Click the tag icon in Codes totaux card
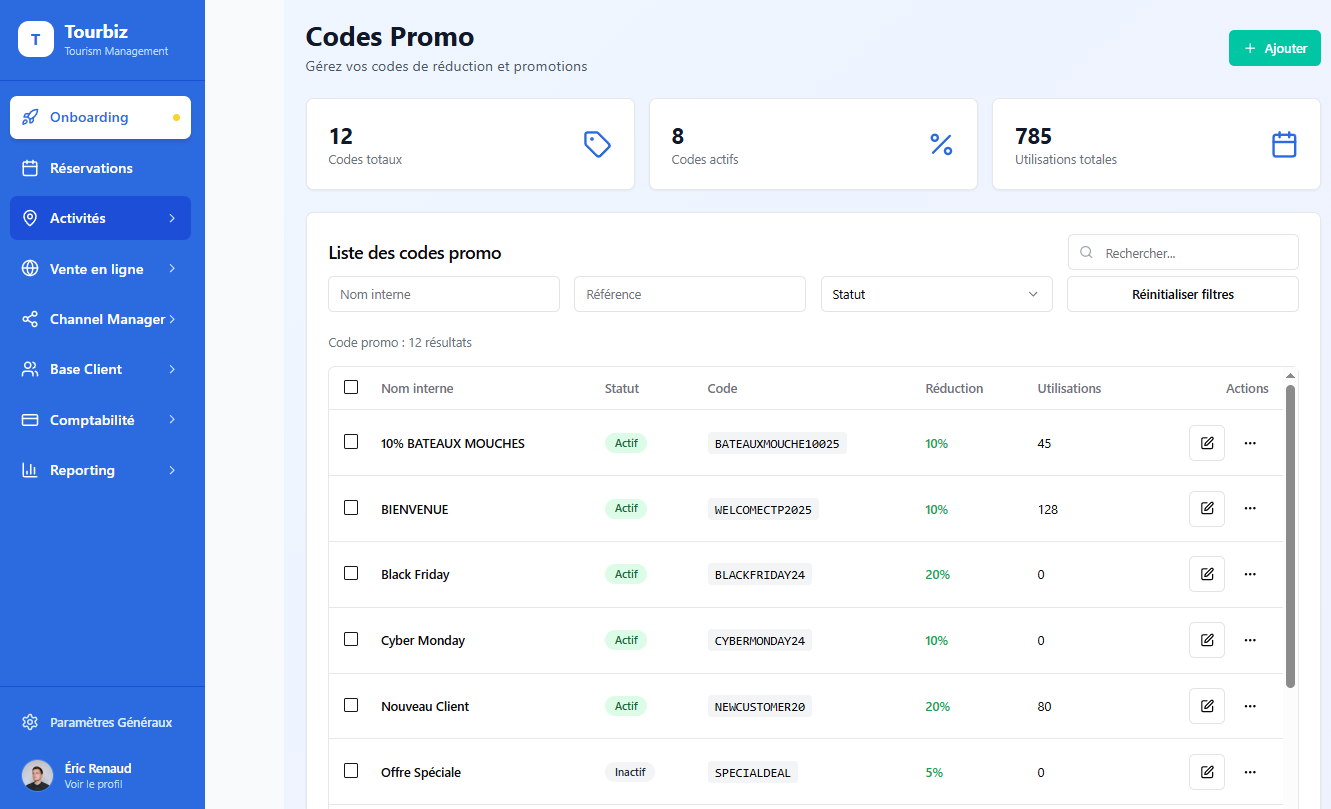1331x809 pixels. tap(597, 144)
